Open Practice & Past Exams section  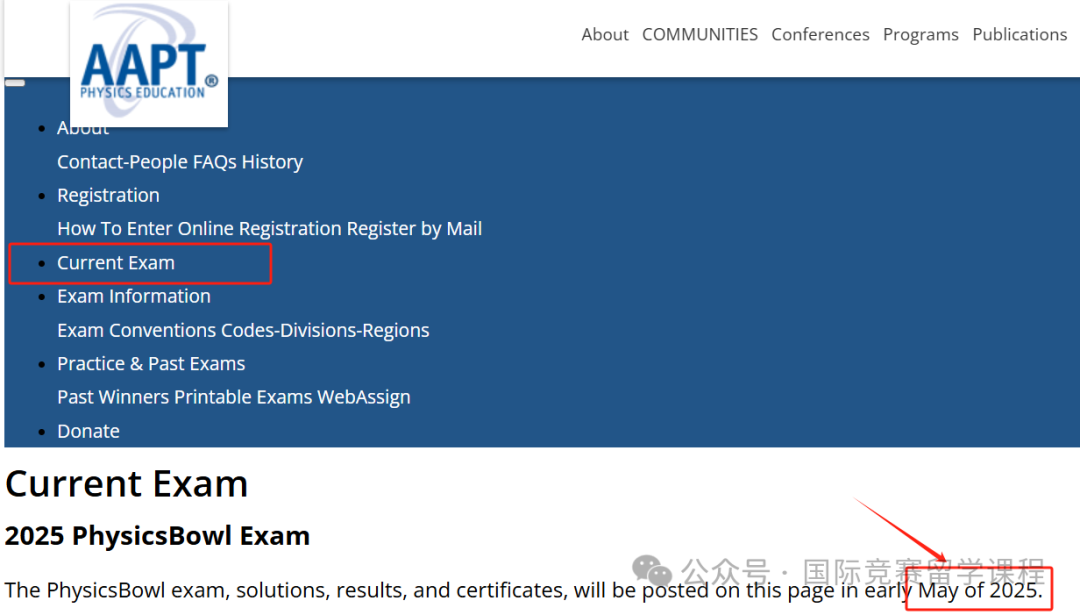coord(151,364)
